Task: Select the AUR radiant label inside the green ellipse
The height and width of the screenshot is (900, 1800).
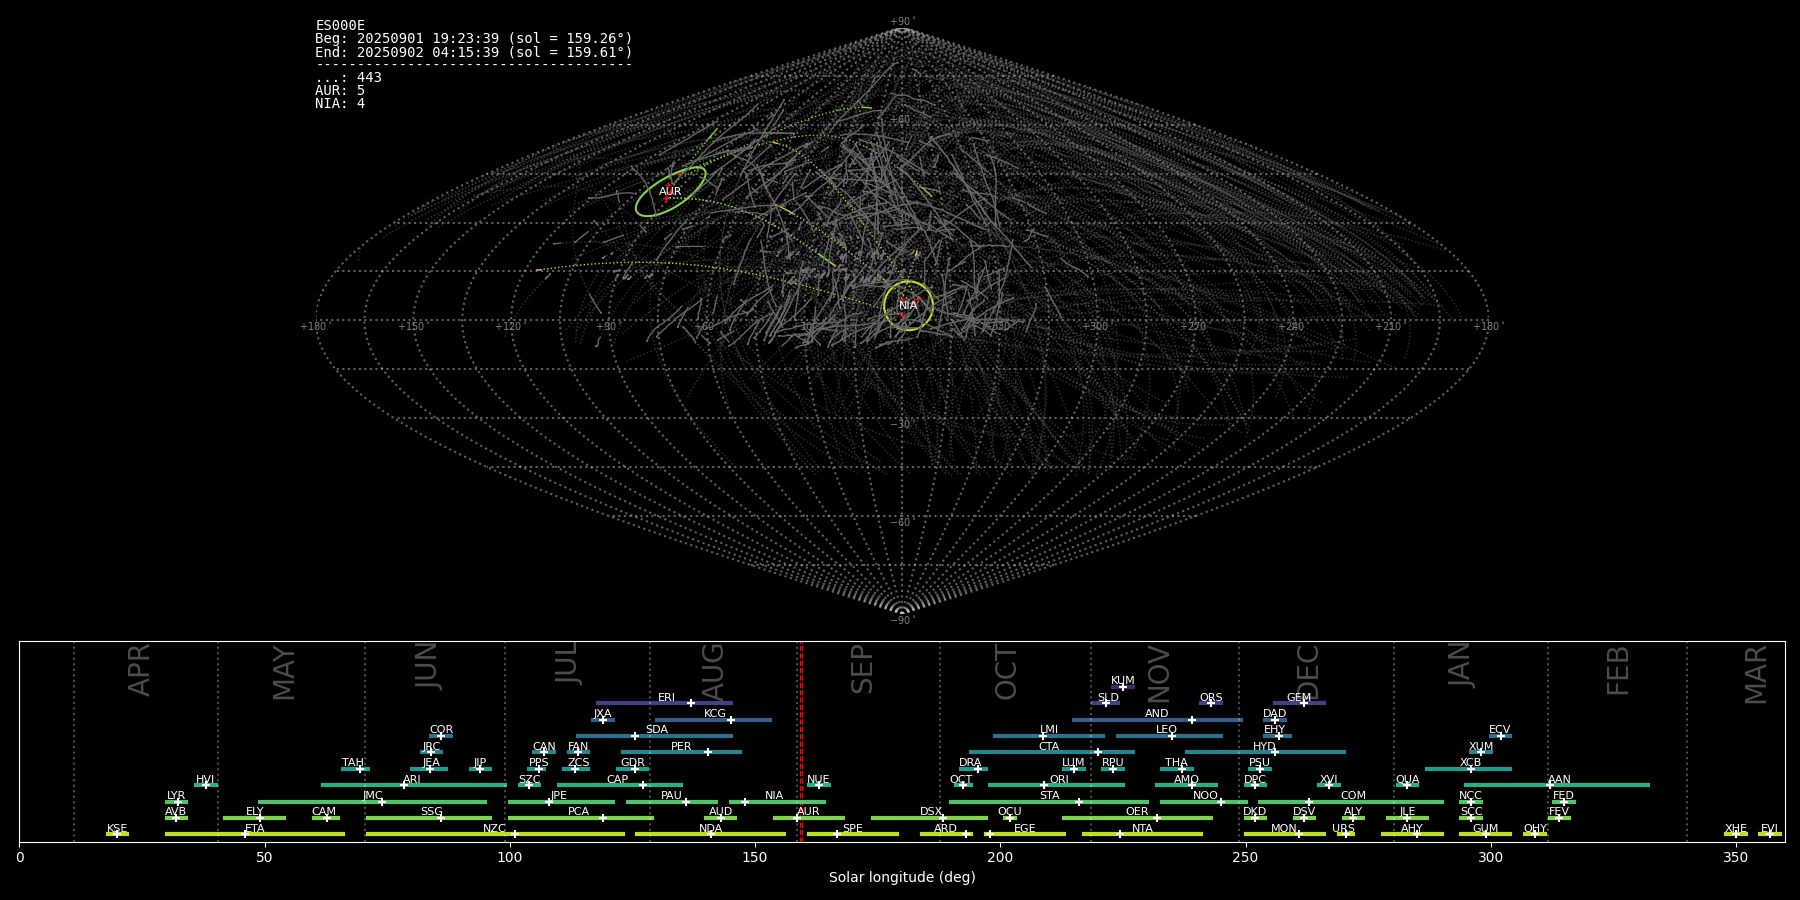Action: pyautogui.click(x=670, y=192)
